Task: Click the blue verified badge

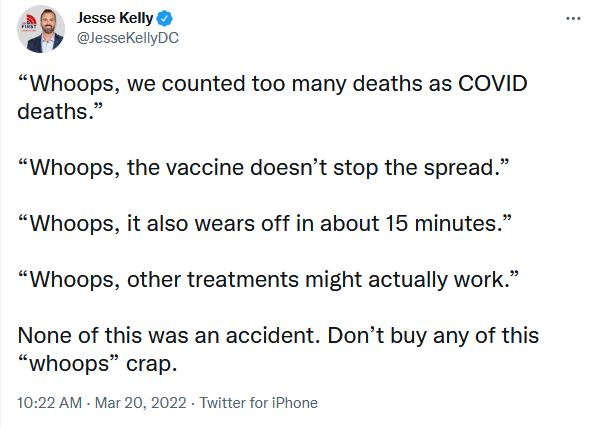Action: pyautogui.click(x=164, y=18)
